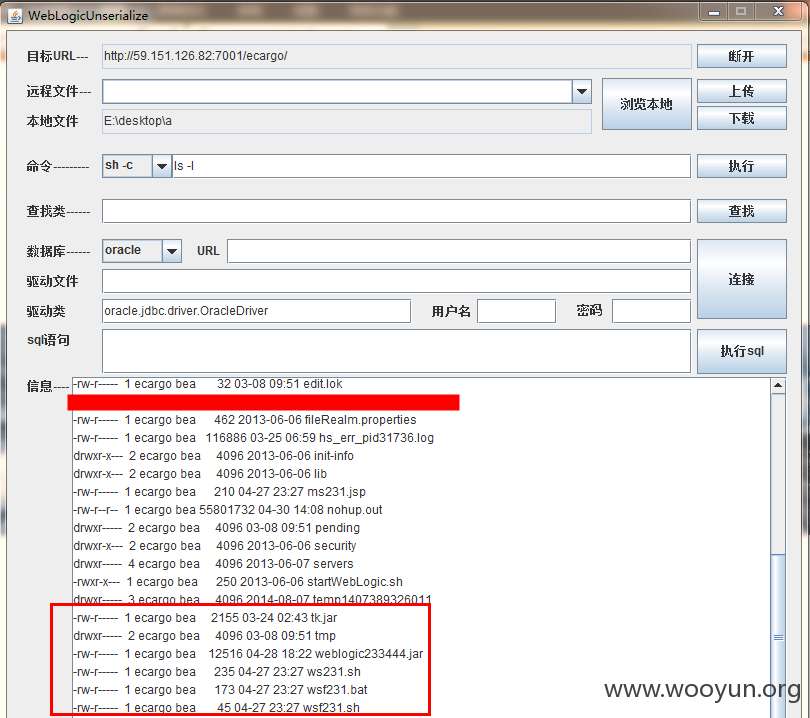
Task: Click the 本地文件 field showing E:\desktop\a
Action: pos(347,121)
